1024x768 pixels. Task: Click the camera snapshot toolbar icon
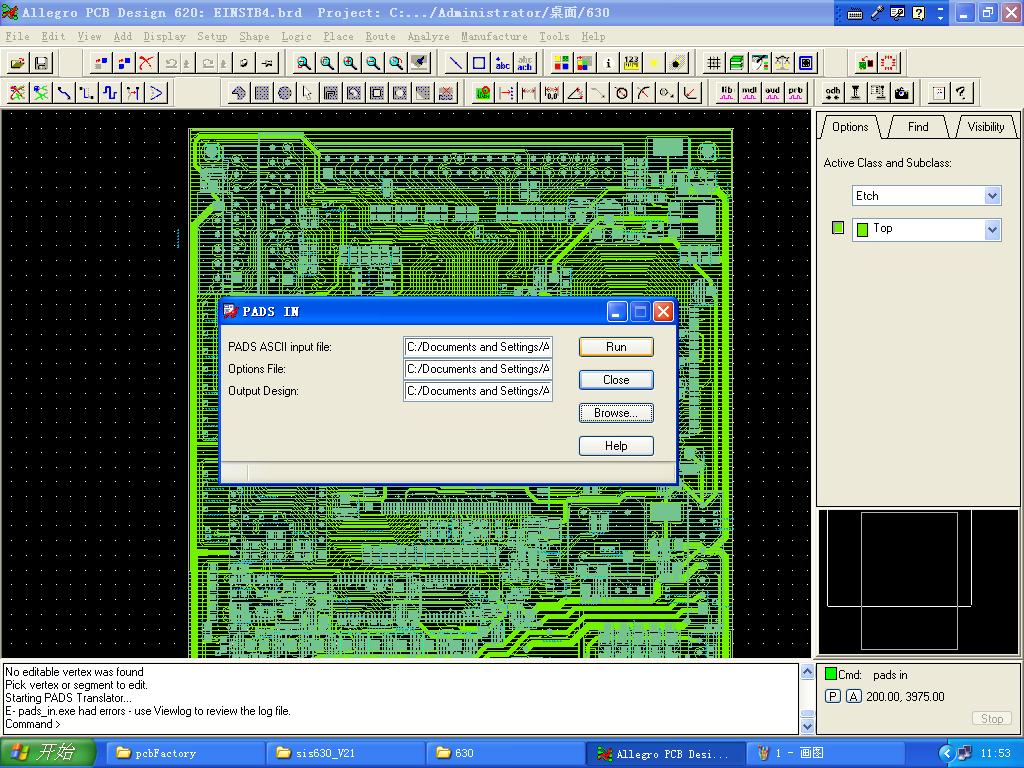point(902,93)
